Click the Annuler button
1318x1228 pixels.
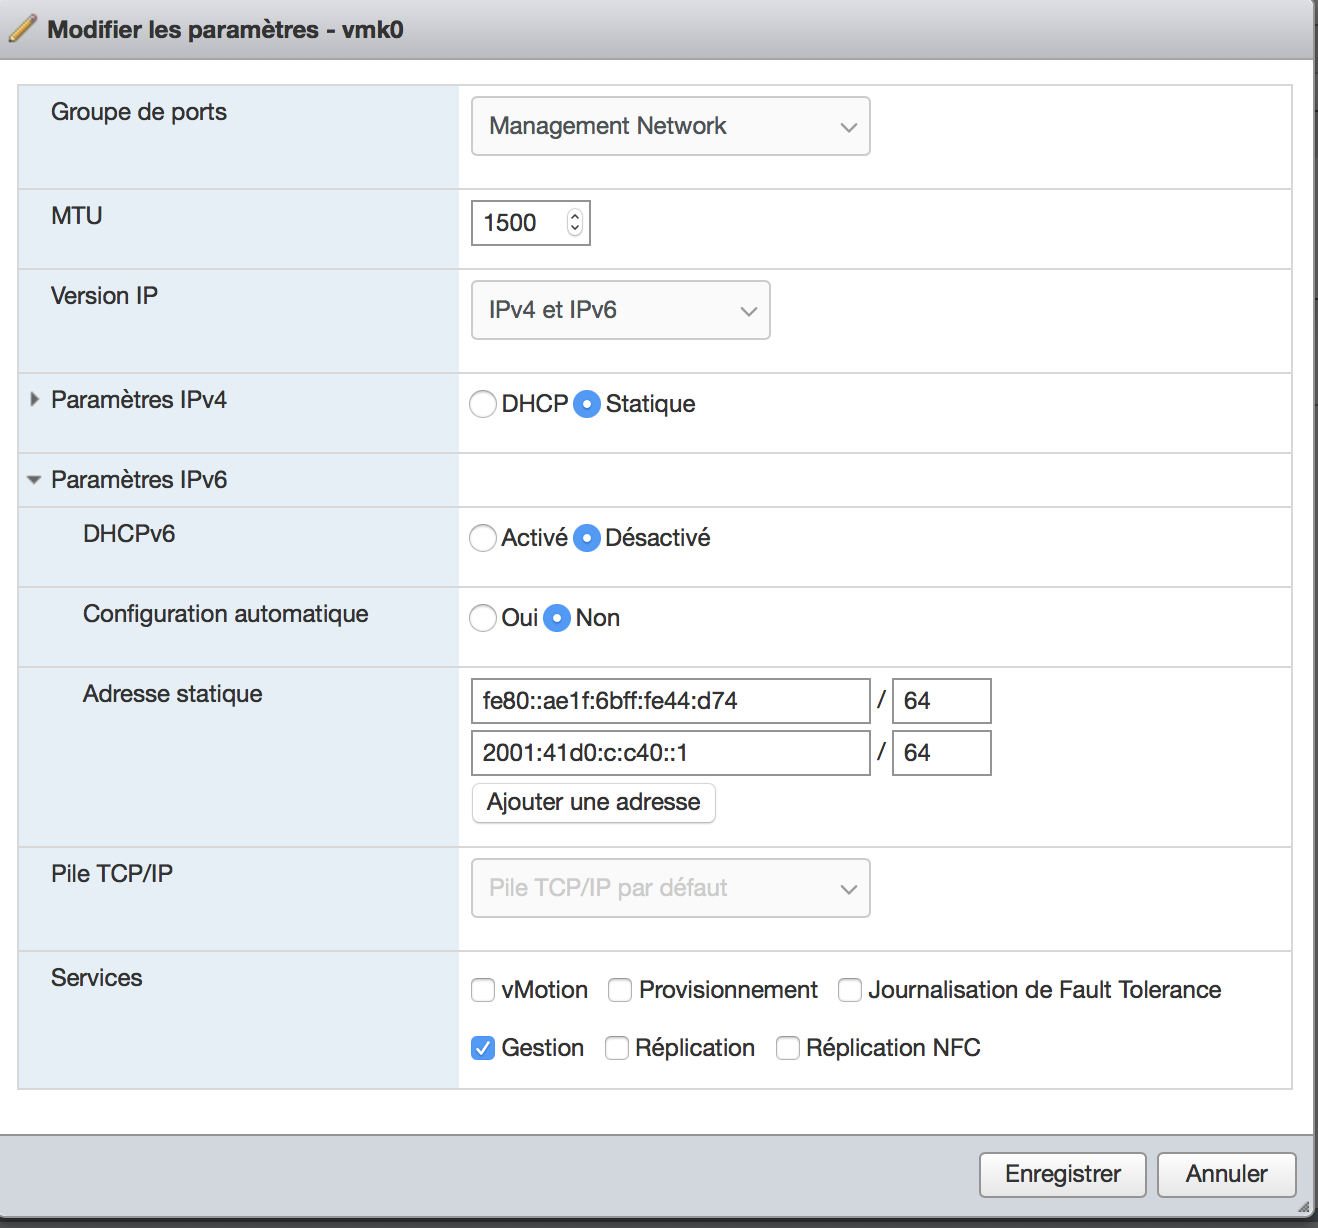(1226, 1174)
